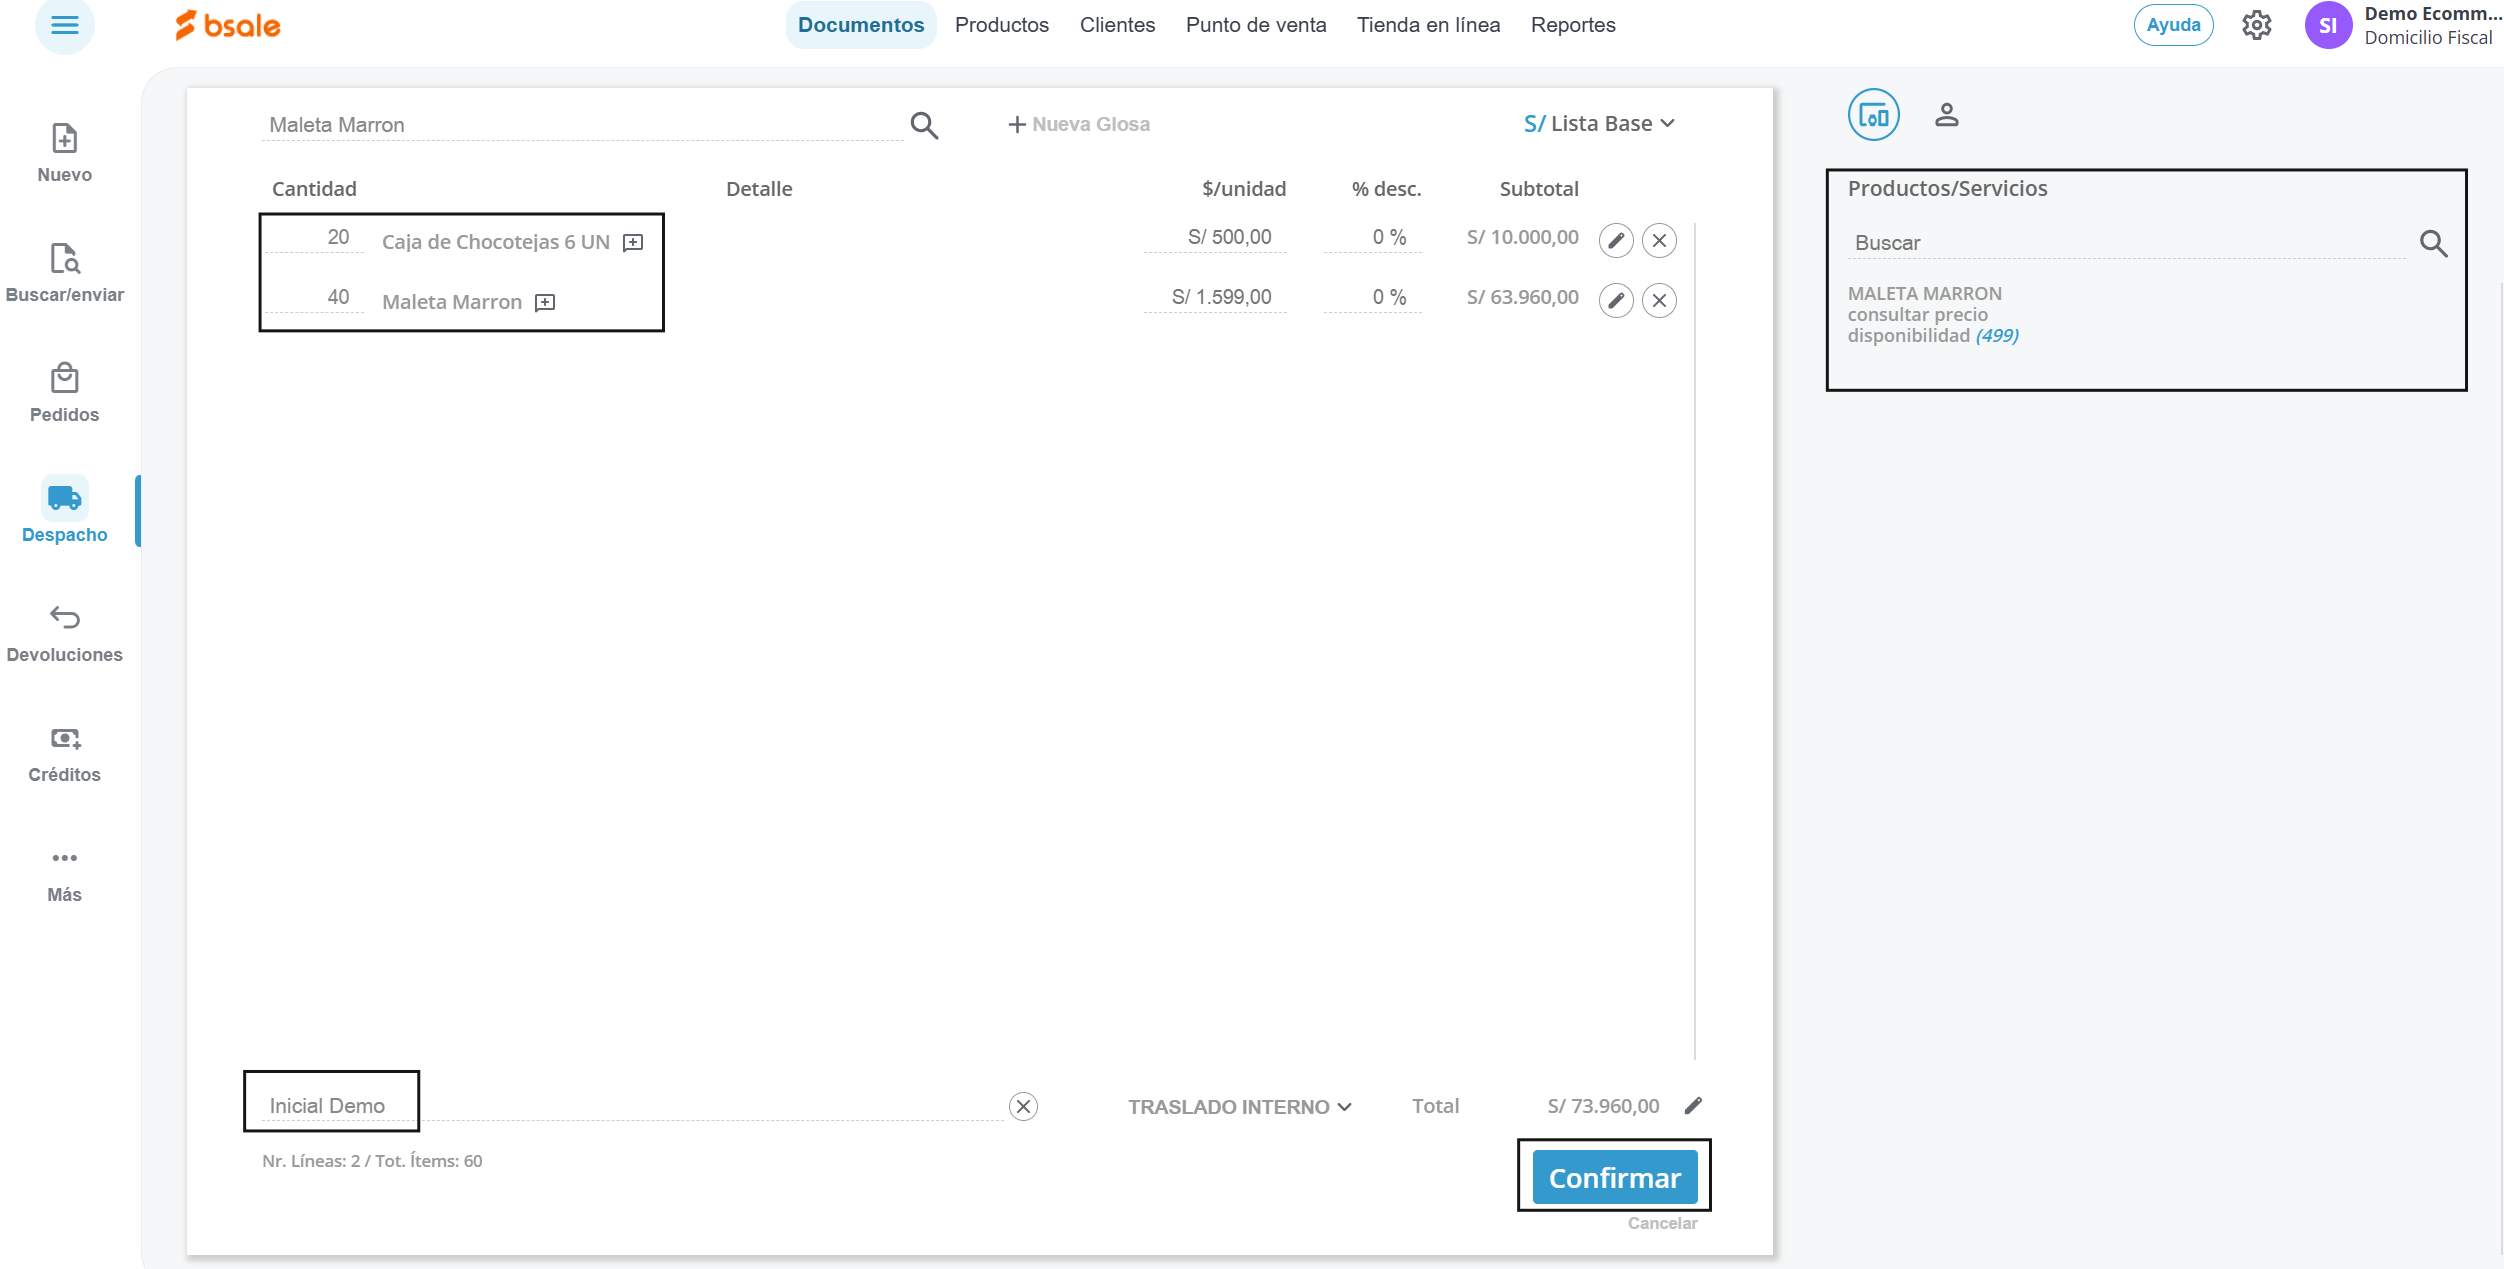Switch to the Reportes menu
Screen dimensions: 2504x1269
click(1572, 25)
